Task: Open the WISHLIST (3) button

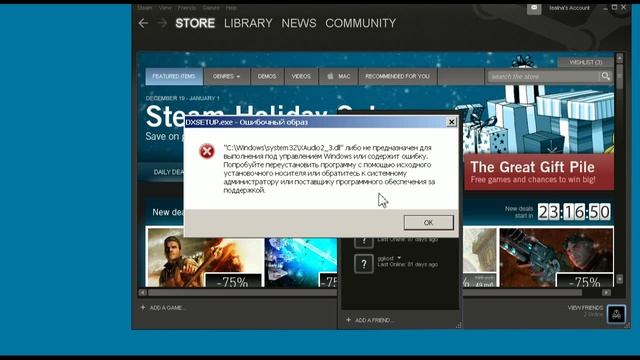Action: point(585,62)
